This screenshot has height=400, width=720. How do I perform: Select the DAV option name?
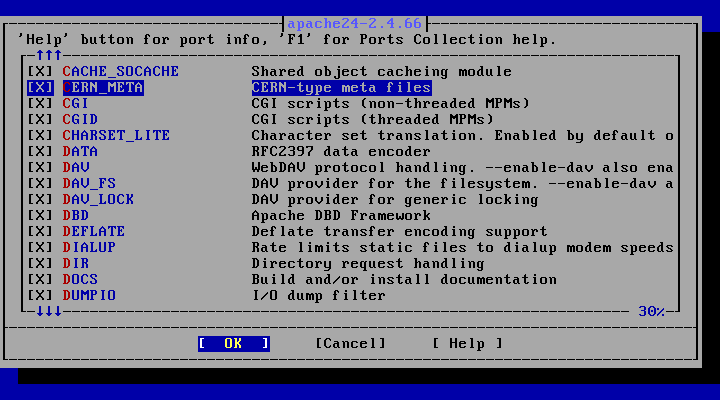(x=76, y=168)
